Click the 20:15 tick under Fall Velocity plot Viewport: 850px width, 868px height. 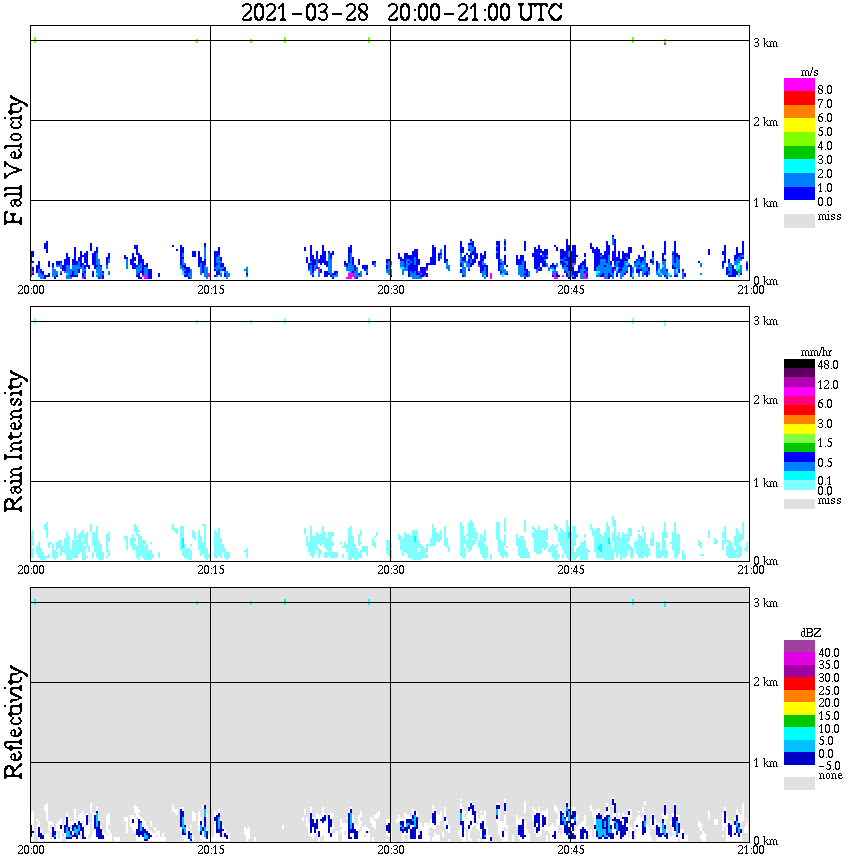pyautogui.click(x=210, y=290)
